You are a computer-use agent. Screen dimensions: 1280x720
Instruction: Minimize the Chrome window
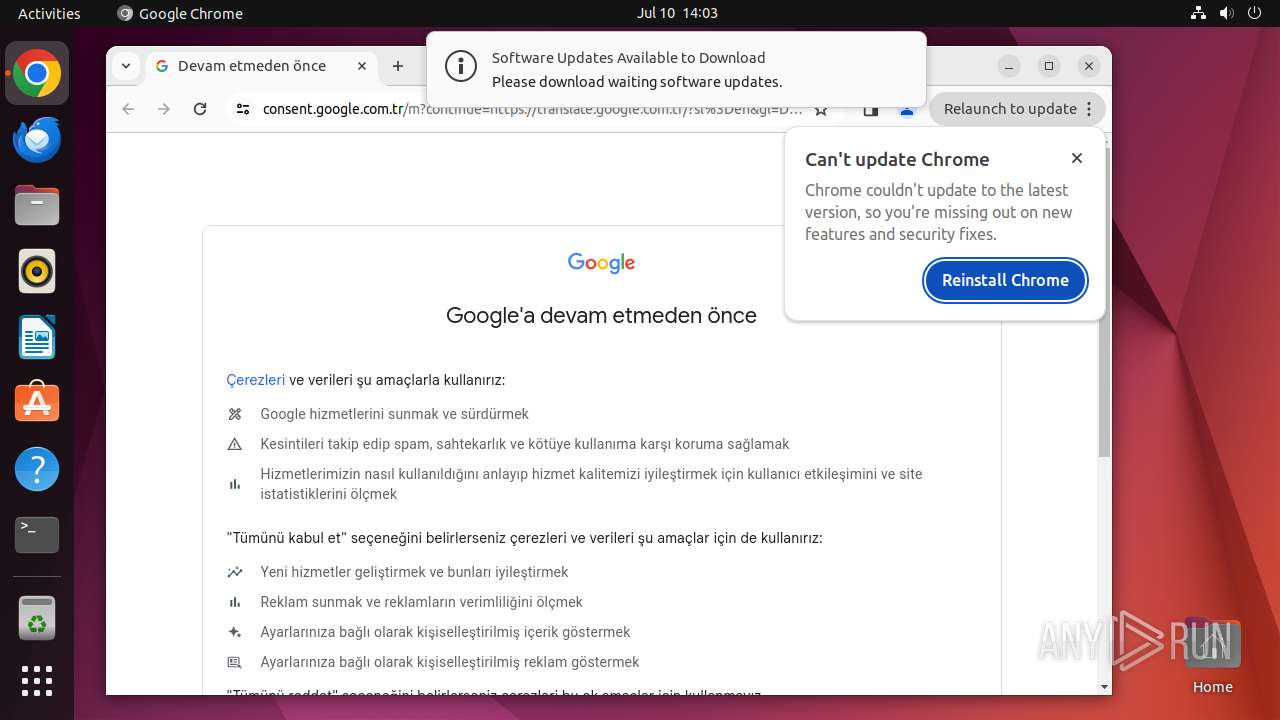(1009, 66)
